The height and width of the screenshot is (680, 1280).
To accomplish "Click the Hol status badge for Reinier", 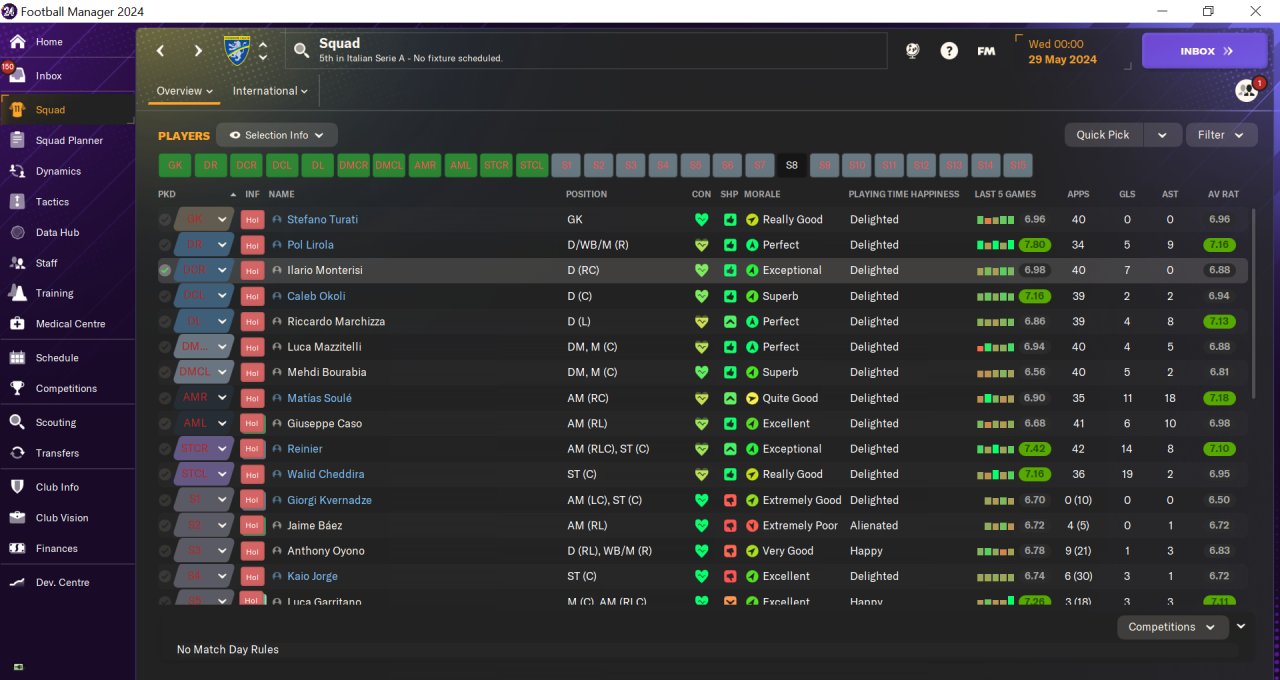I will pyautogui.click(x=252, y=449).
